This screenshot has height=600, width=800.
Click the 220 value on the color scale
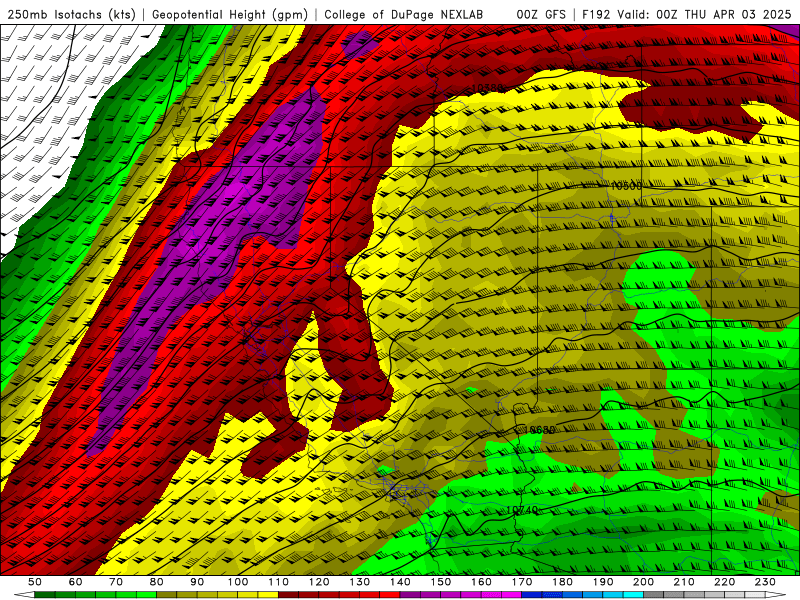click(724, 582)
